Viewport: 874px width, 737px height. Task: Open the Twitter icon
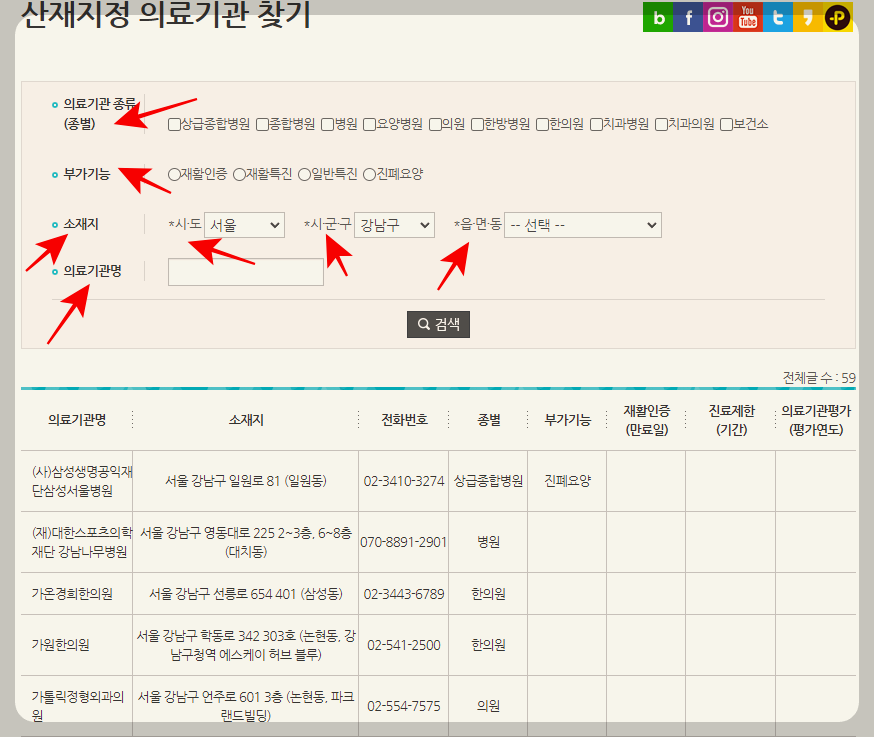coord(777,17)
